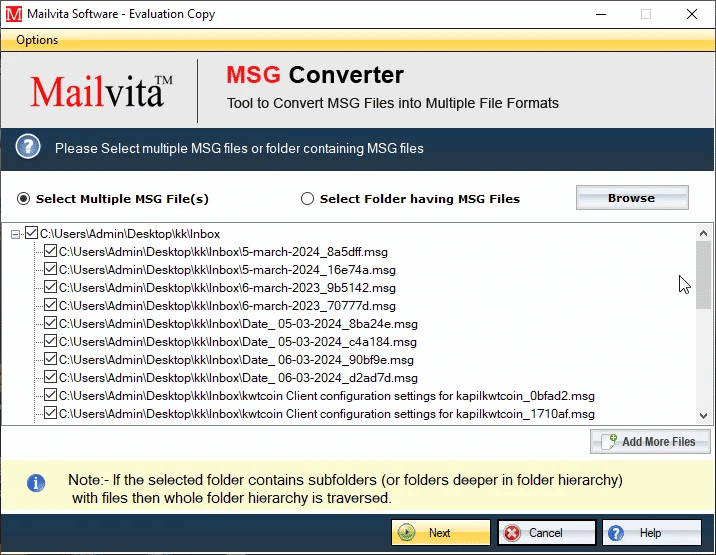
Task: Select the Date_ 06-03-2024_90bf9e.msg row
Action: pos(237,360)
